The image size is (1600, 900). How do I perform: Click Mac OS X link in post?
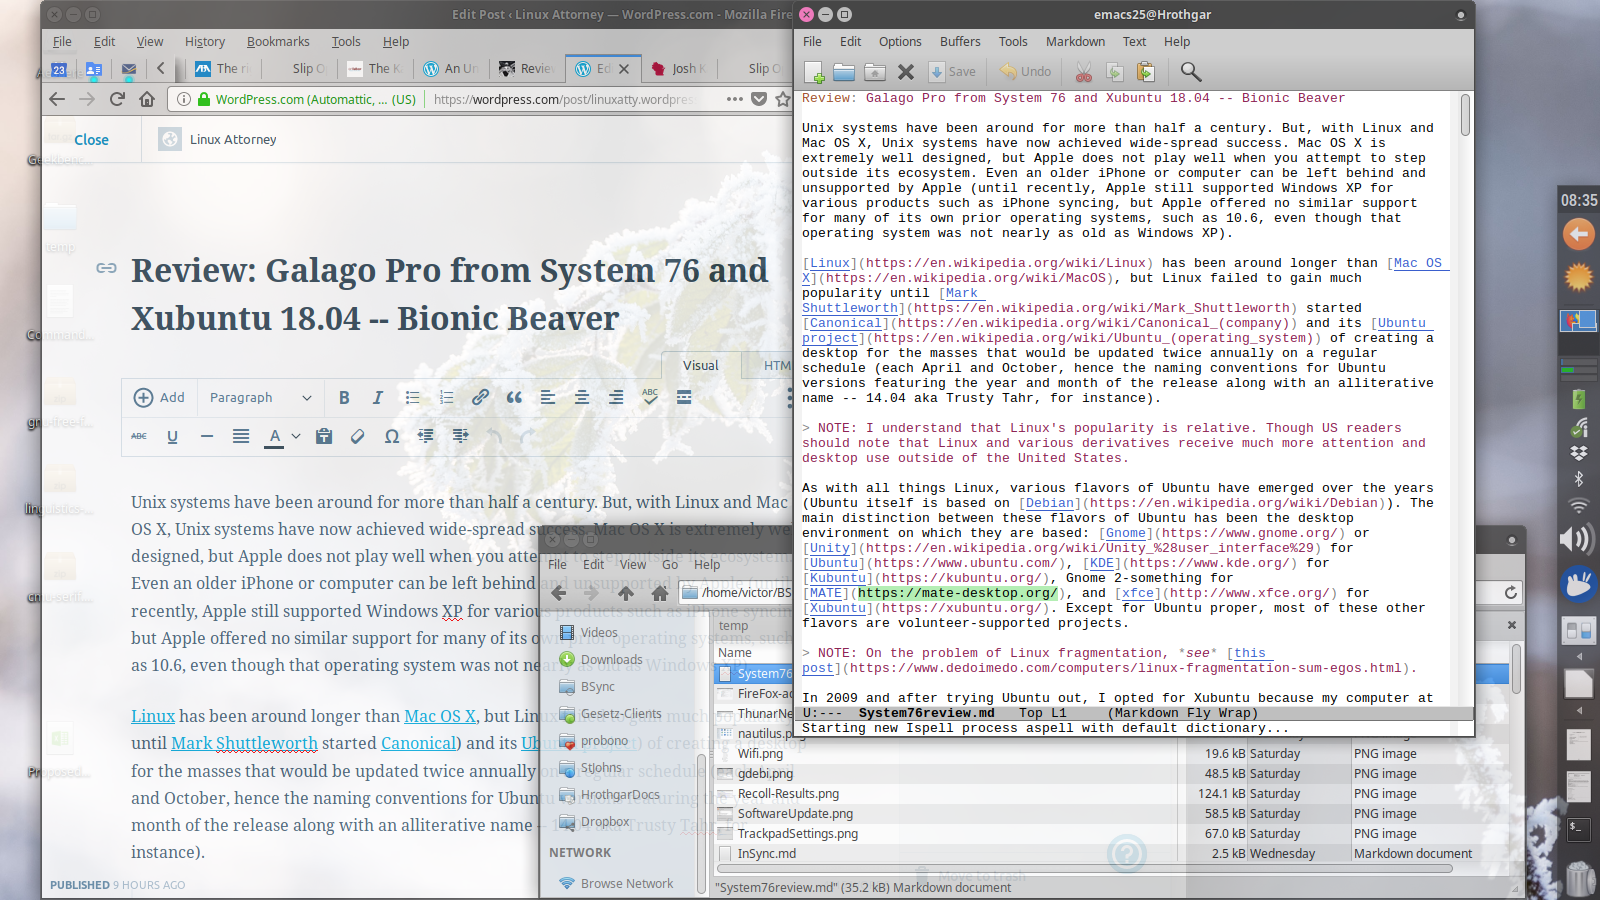(x=440, y=716)
